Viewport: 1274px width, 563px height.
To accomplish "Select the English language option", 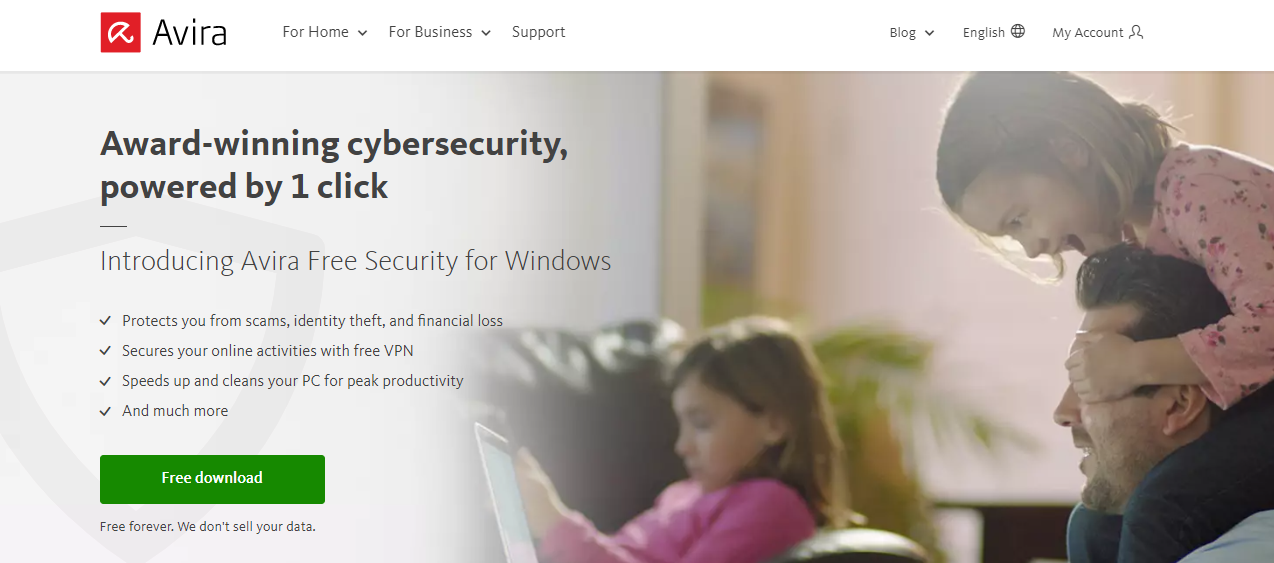I will click(x=984, y=33).
